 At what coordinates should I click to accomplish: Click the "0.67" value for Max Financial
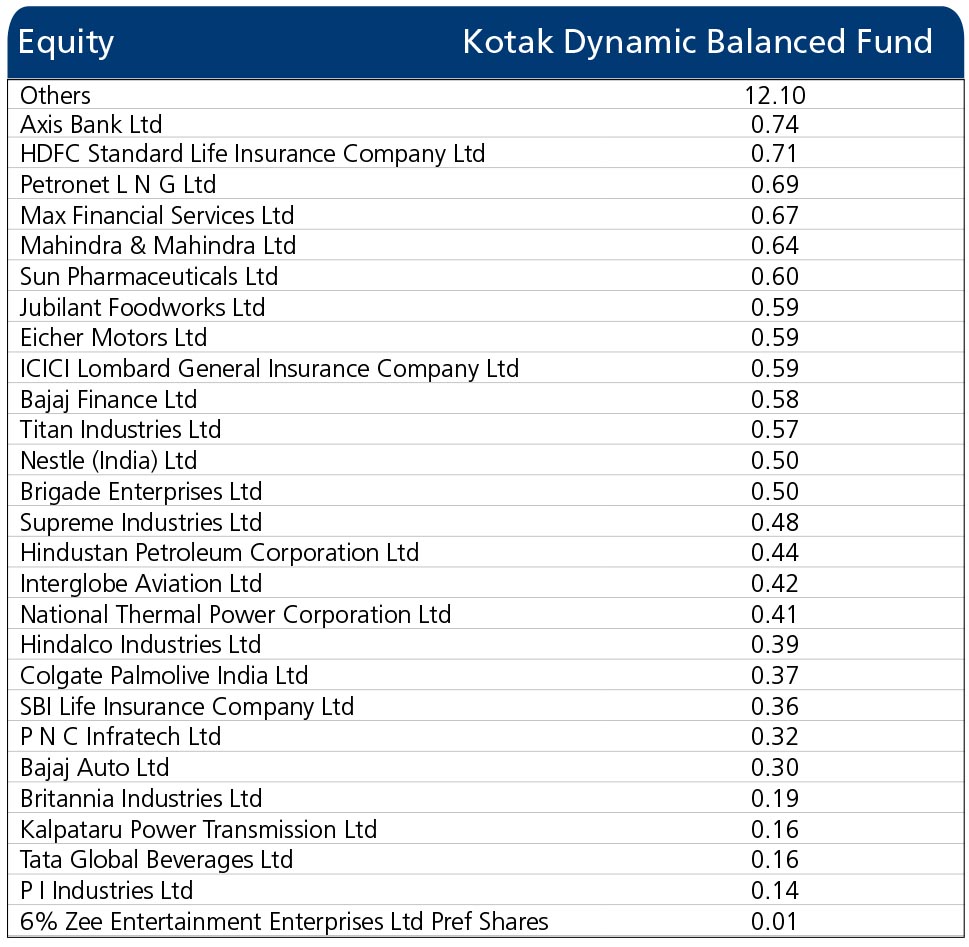[x=775, y=215]
